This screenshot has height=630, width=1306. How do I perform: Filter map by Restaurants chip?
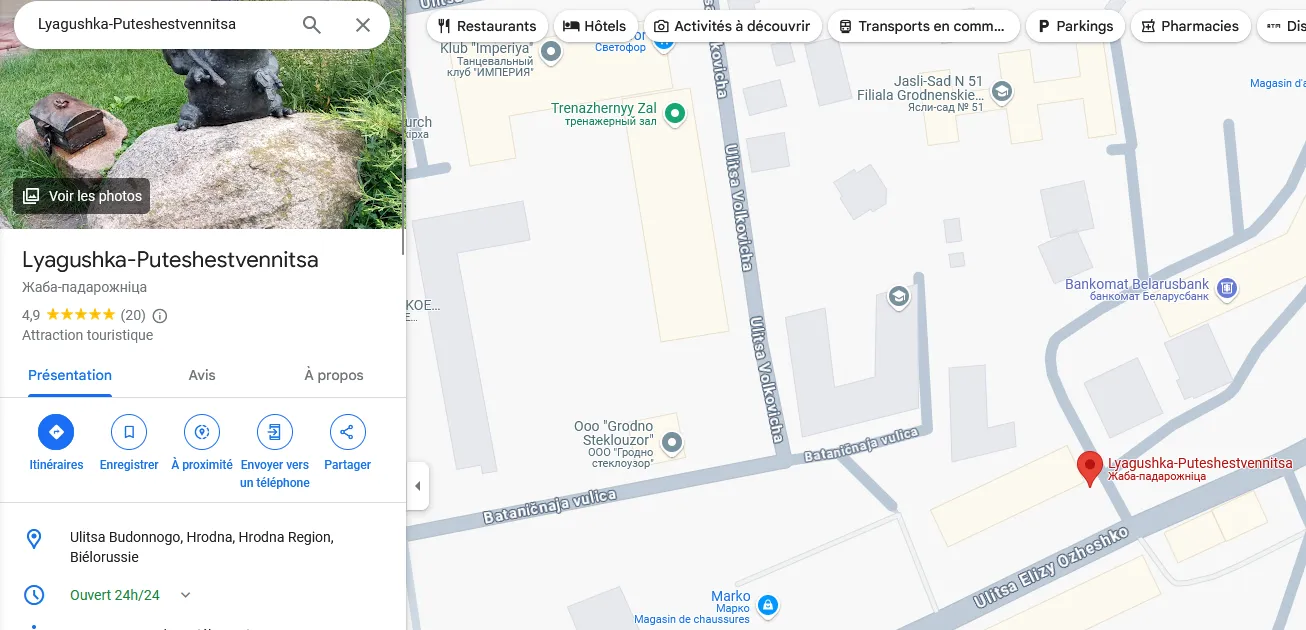[x=487, y=26]
